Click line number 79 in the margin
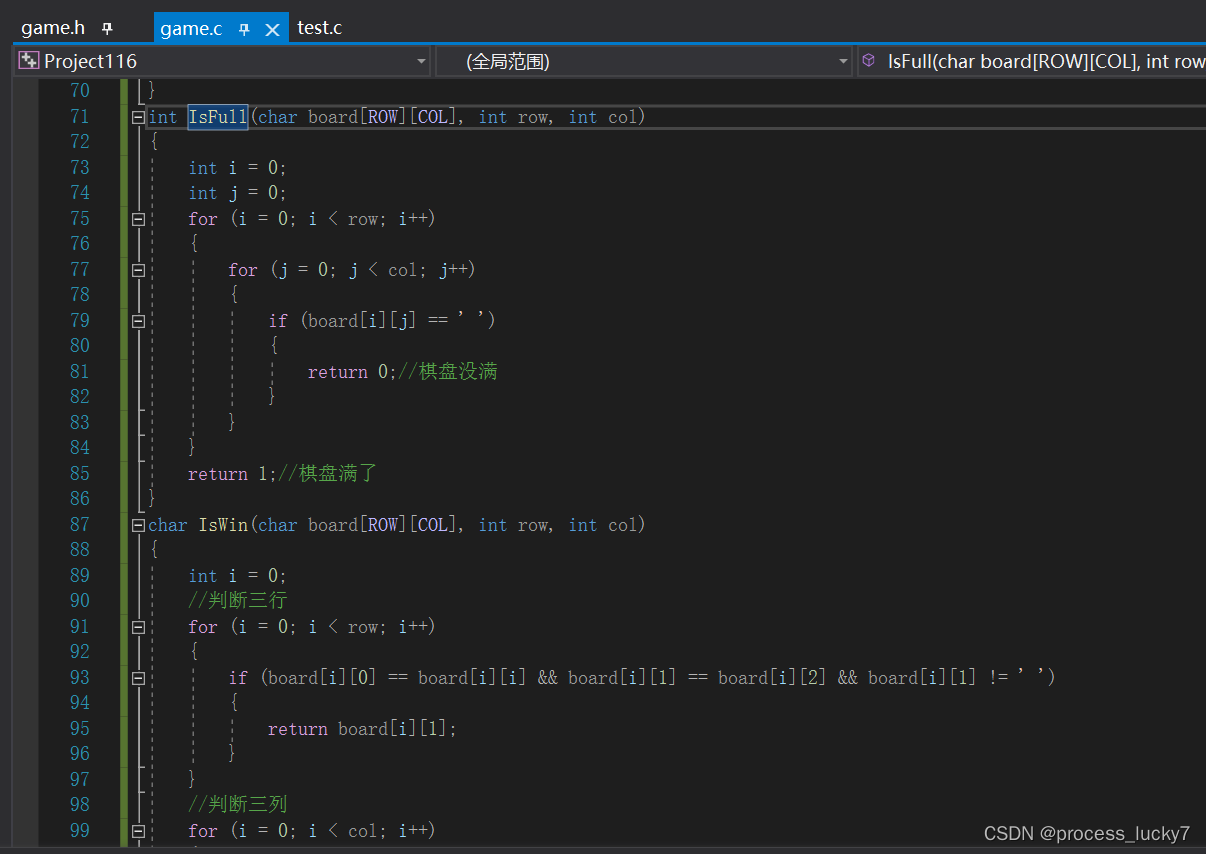The width and height of the screenshot is (1206, 854). (x=79, y=321)
